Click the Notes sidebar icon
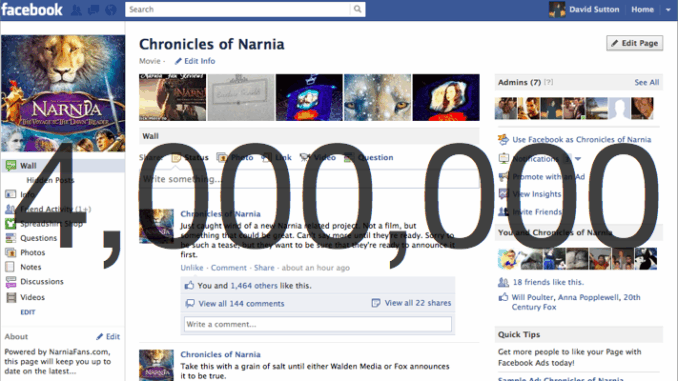Viewport: 678px width, 381px height. (10, 267)
